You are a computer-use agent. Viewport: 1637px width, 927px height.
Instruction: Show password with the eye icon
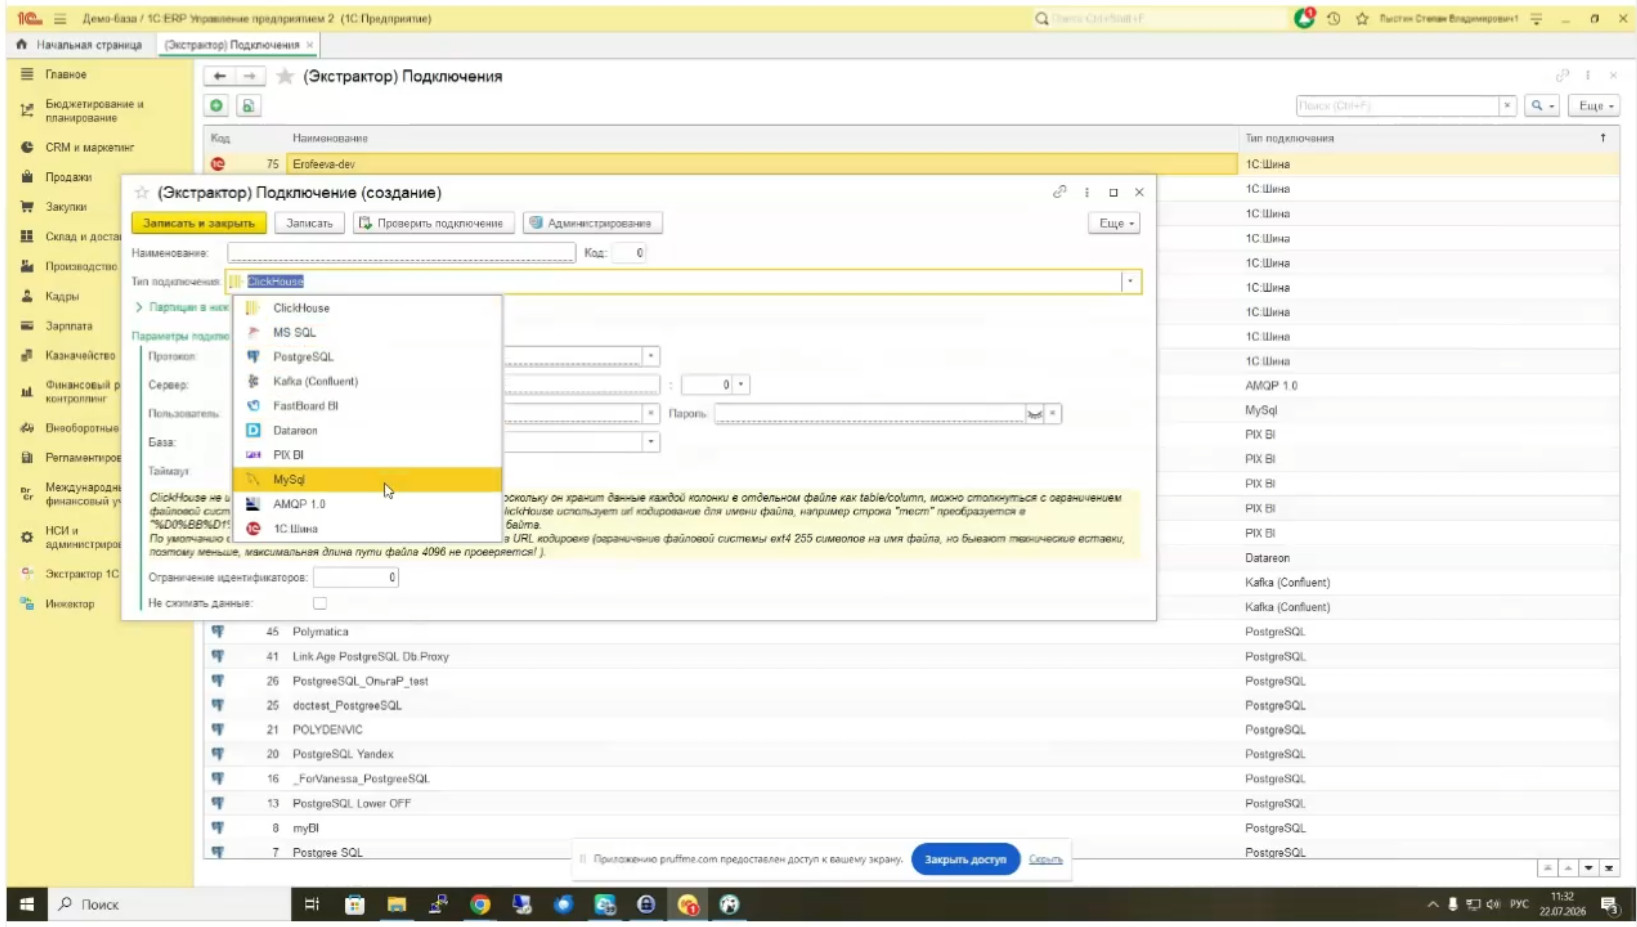click(1035, 414)
